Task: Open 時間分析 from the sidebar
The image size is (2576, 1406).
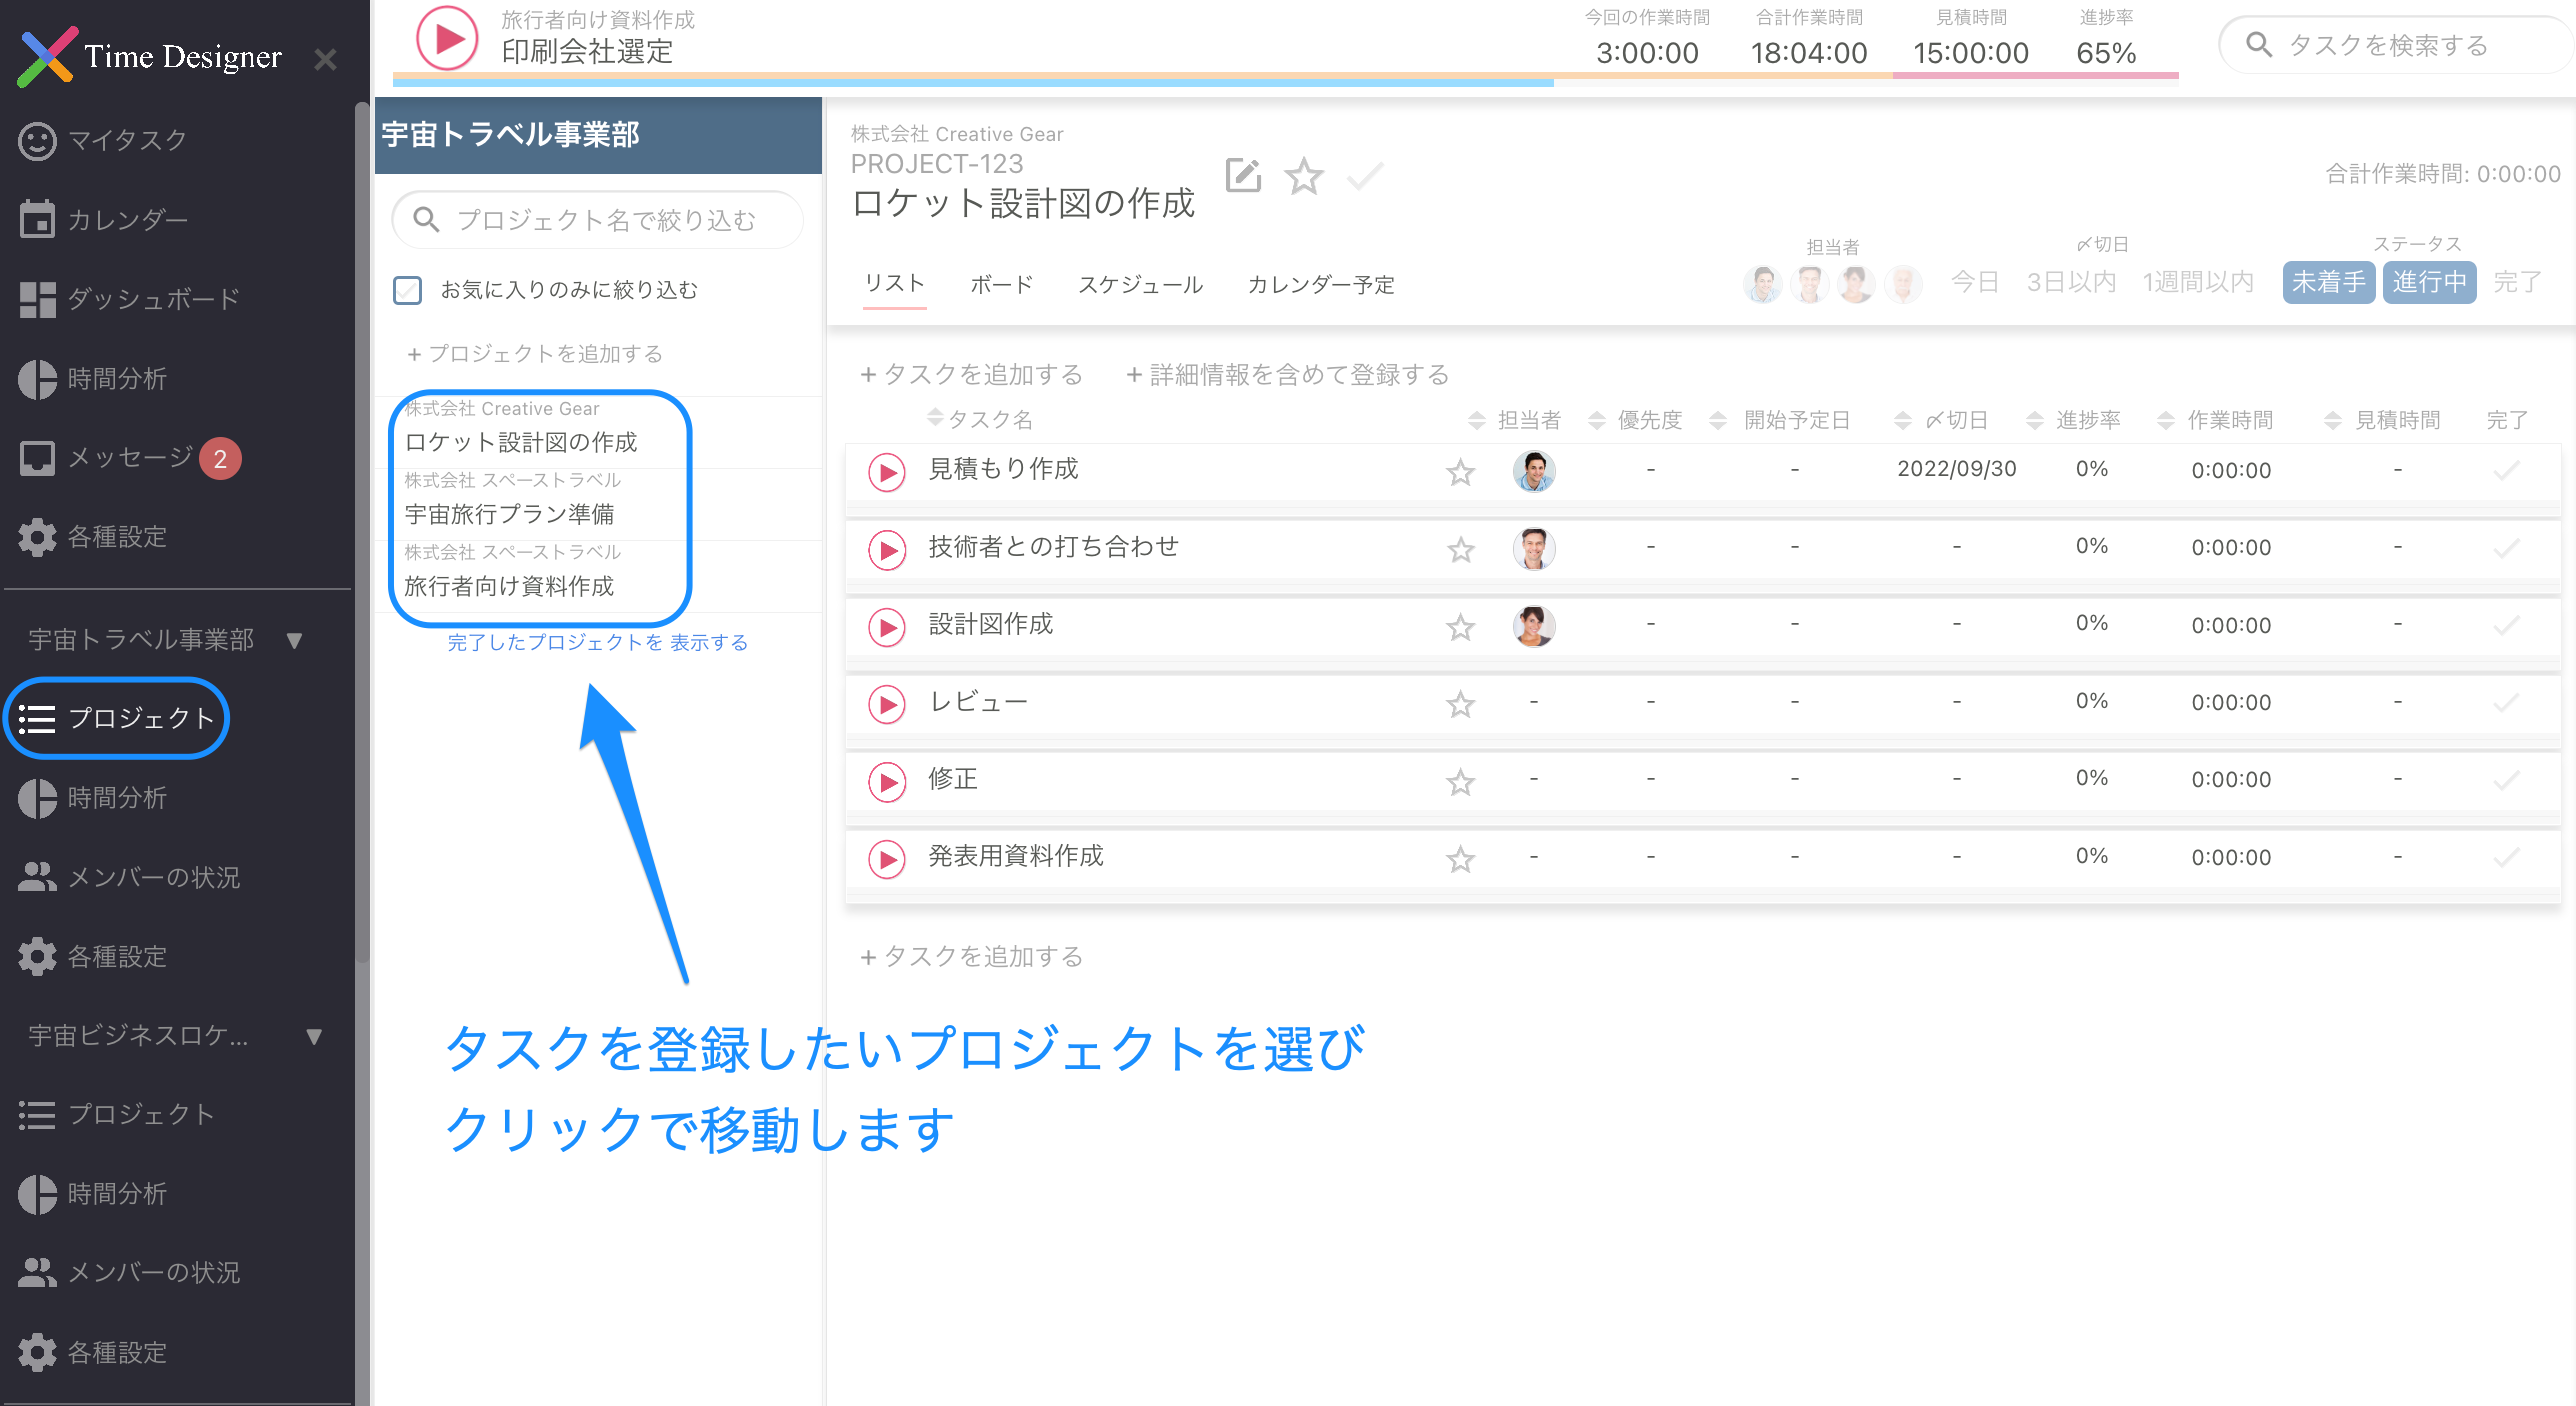Action: (117, 379)
